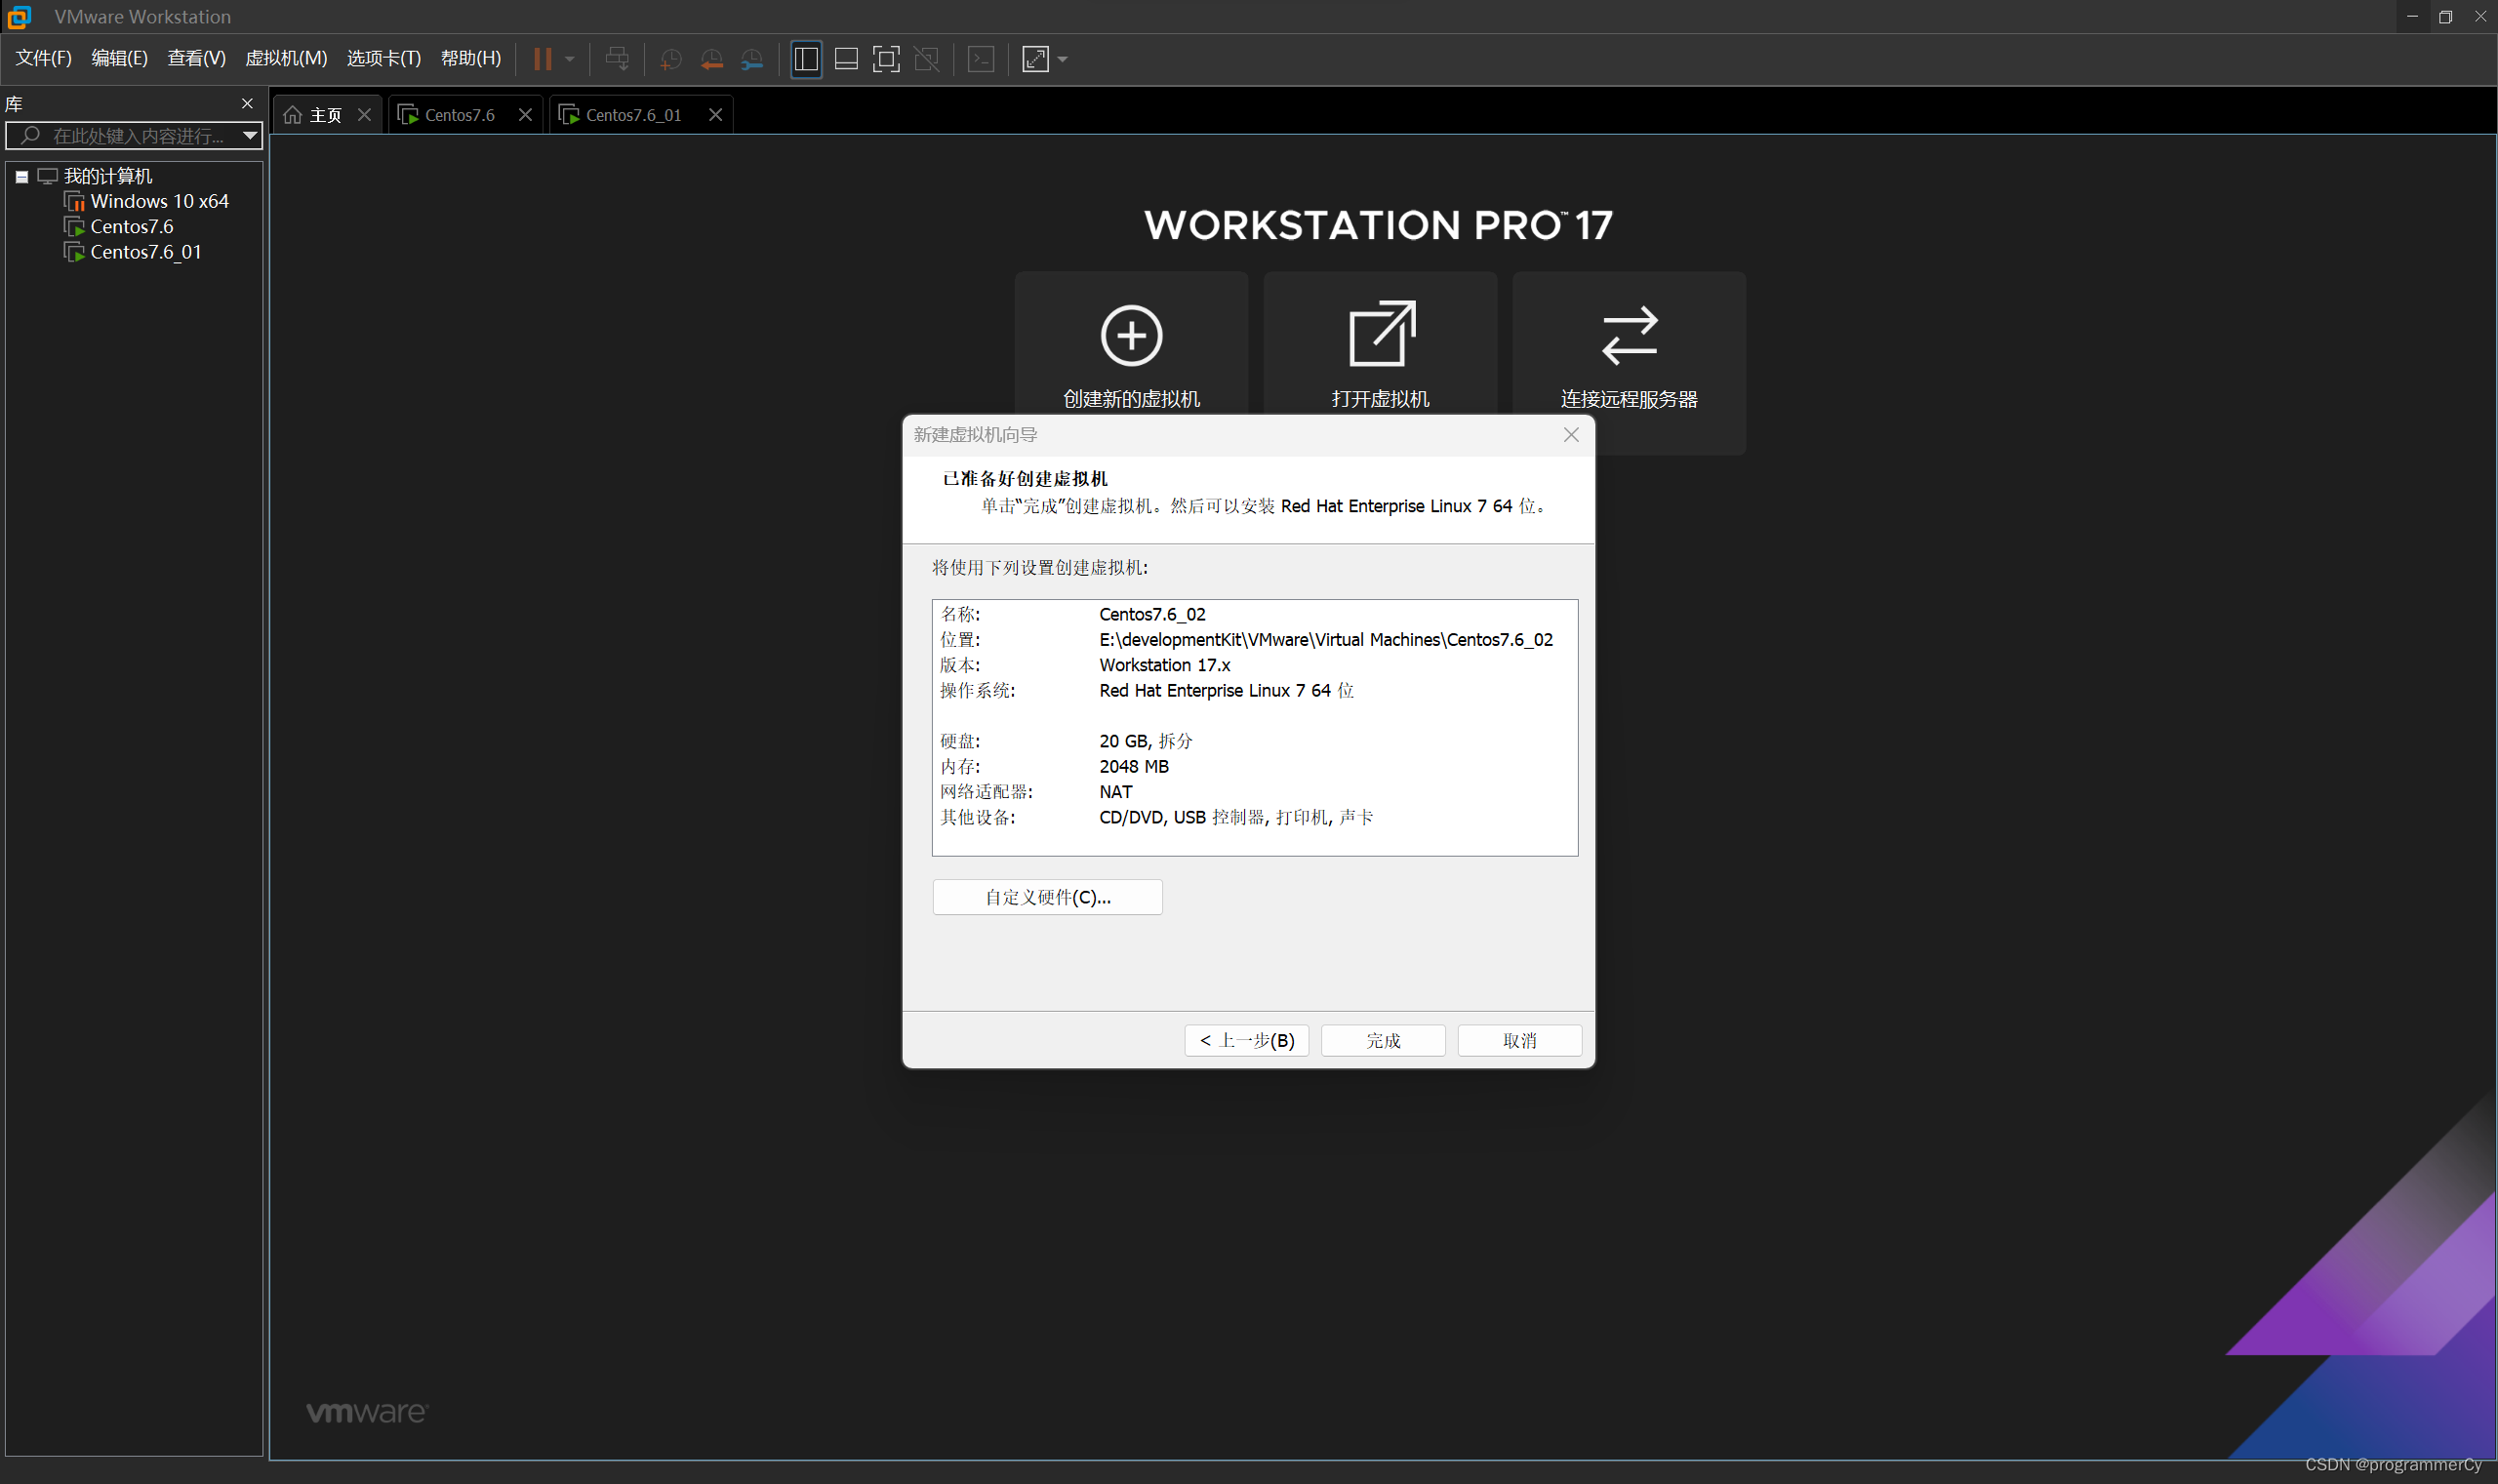Click the 完成 button in wizard

coord(1382,1040)
